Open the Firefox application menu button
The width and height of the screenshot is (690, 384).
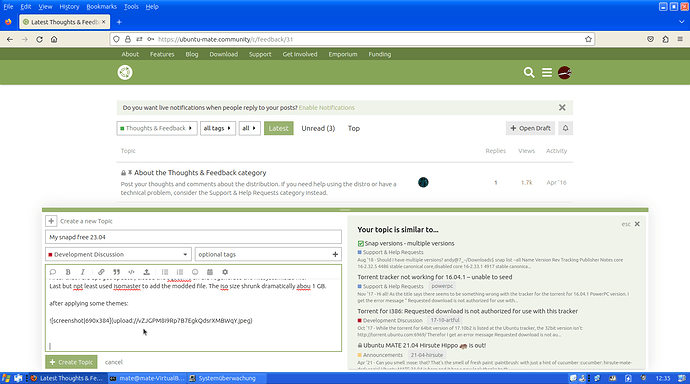tap(680, 39)
